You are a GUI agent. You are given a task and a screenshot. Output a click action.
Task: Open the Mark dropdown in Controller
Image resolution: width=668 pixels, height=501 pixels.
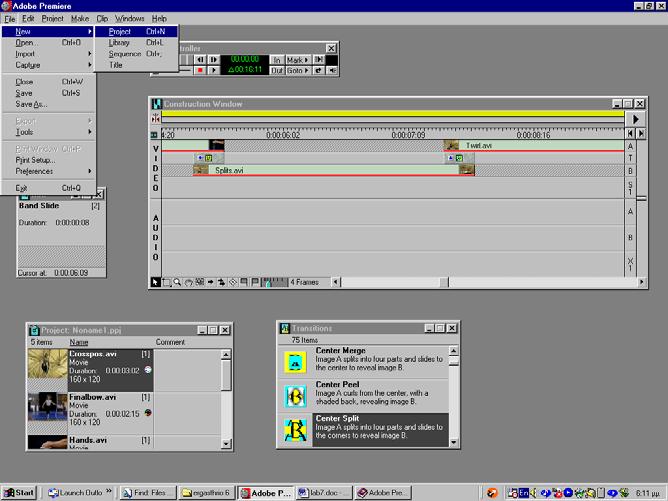(297, 60)
